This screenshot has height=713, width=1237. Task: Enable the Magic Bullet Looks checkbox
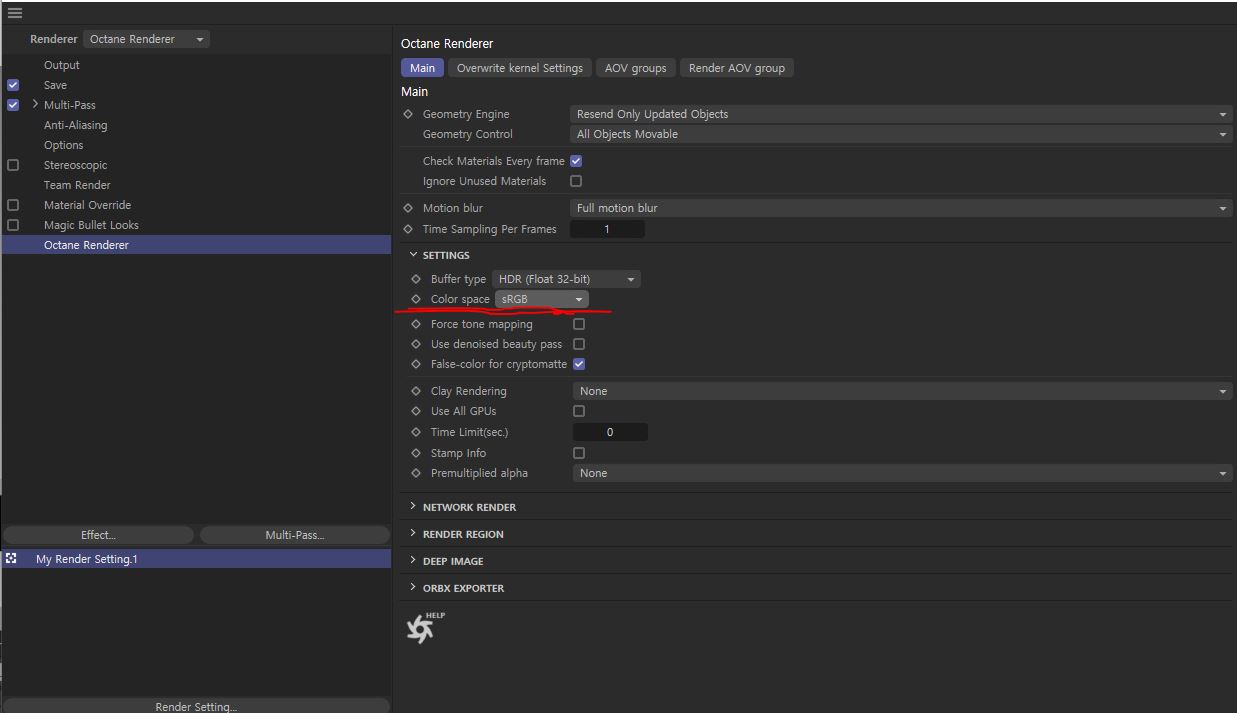pyautogui.click(x=13, y=225)
